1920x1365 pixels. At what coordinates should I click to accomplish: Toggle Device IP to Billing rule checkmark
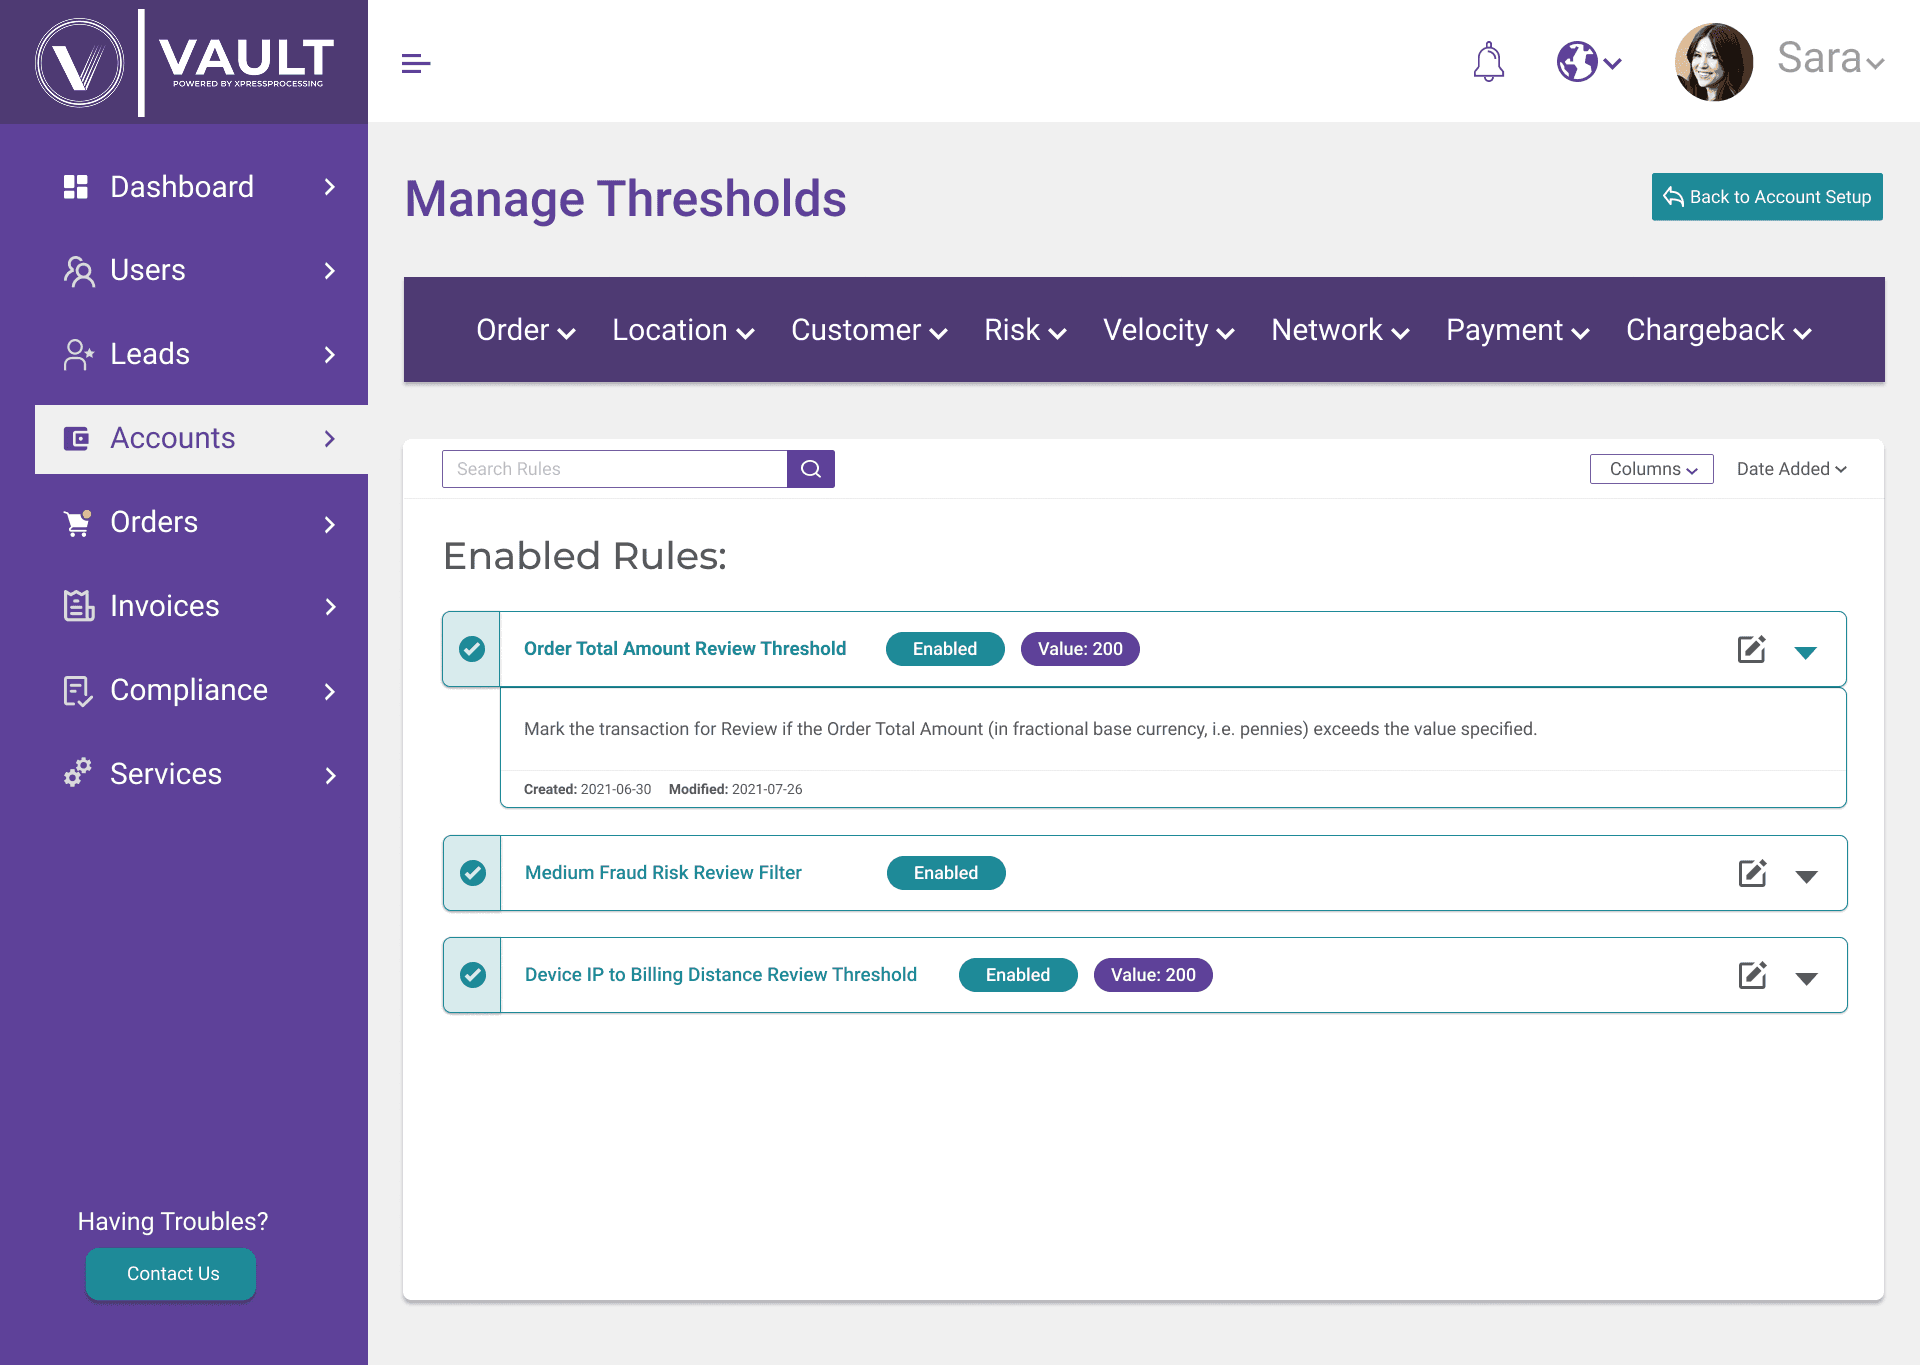point(473,975)
